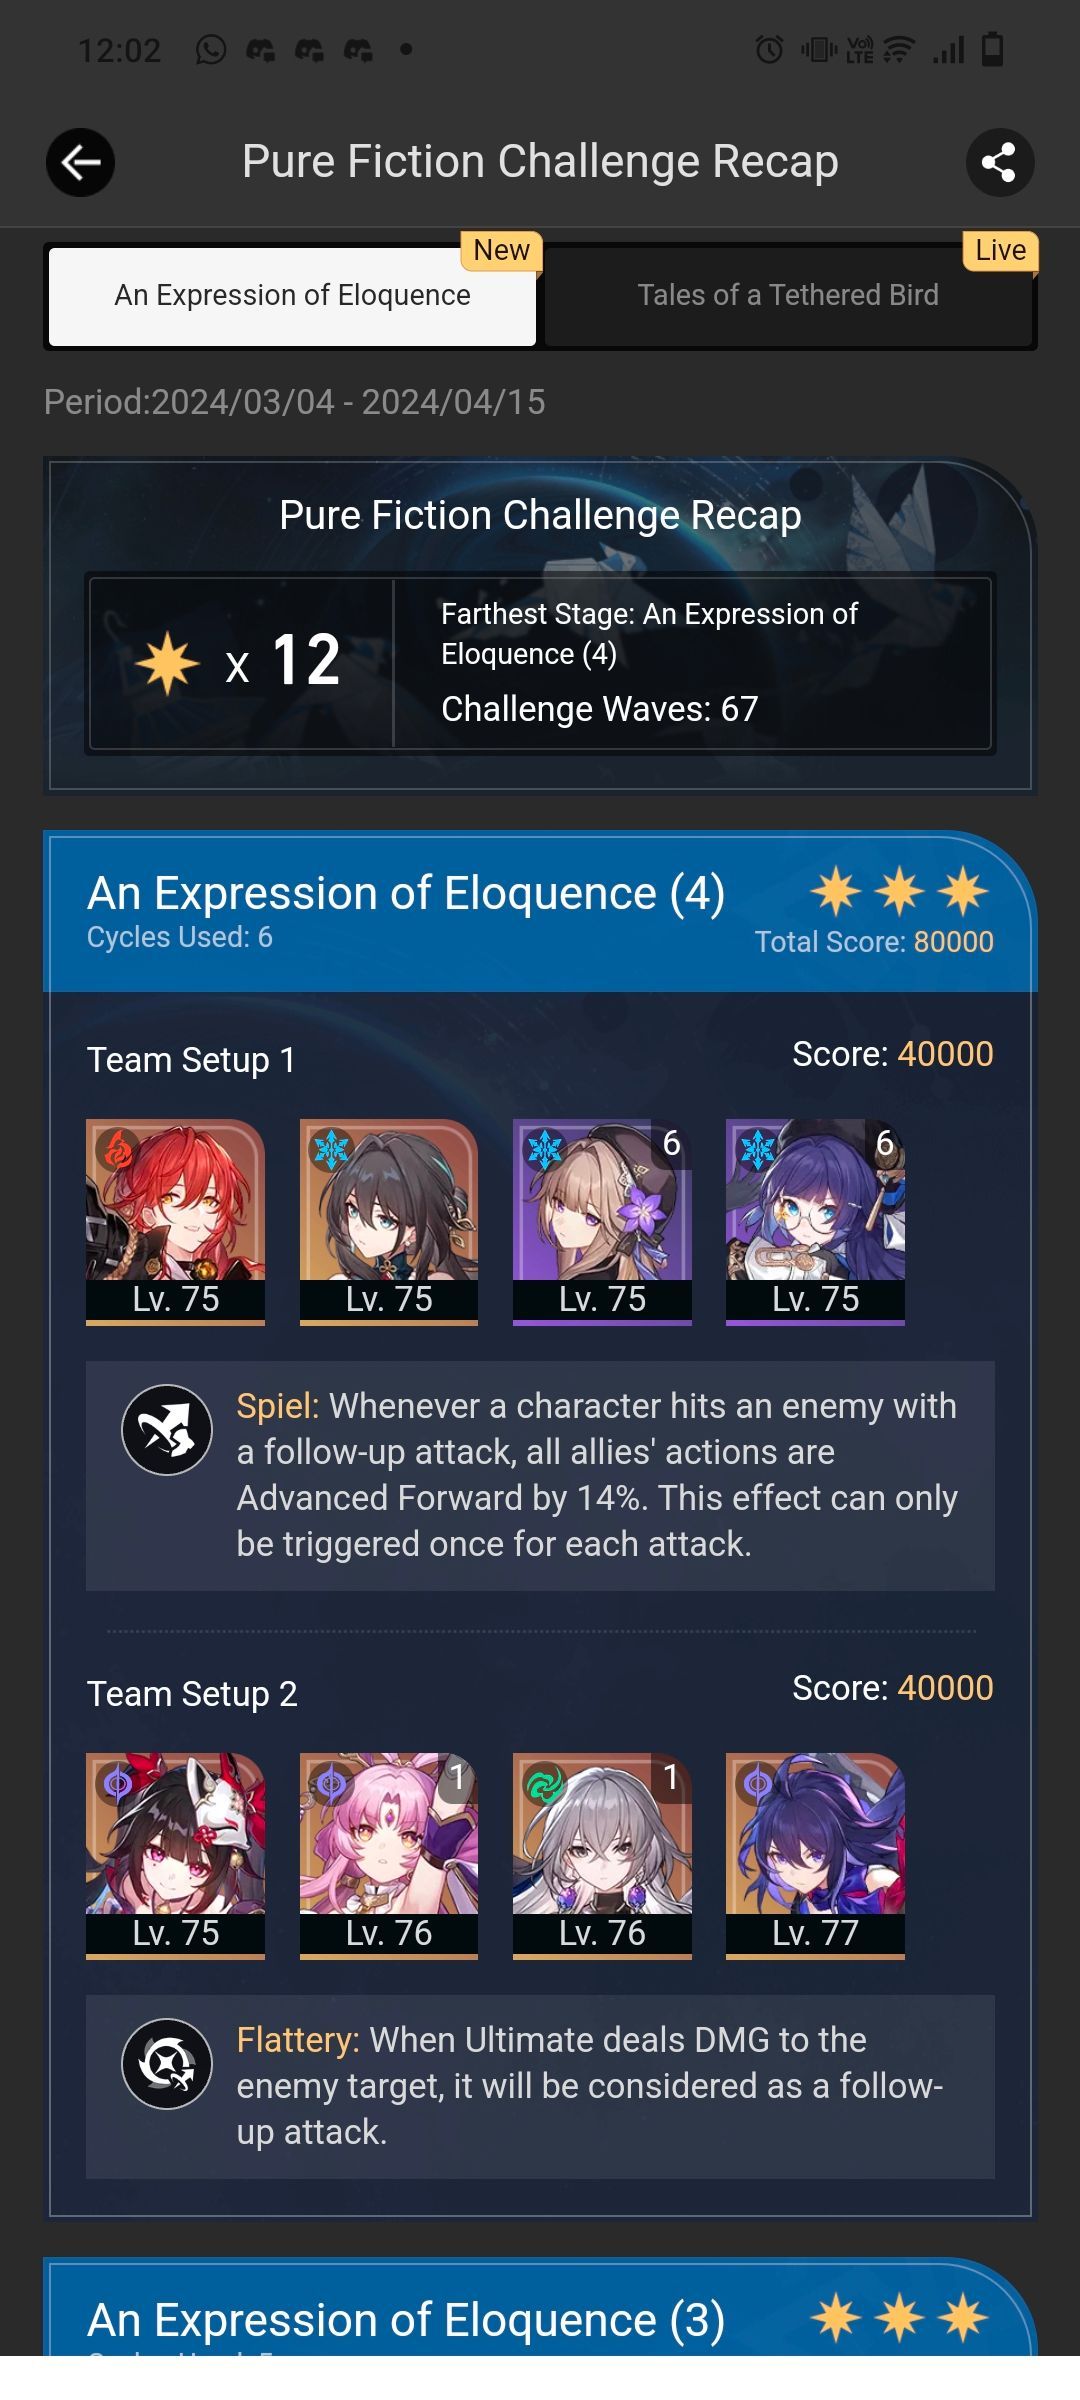Tap the WhatsApp notification icon in status bar
1080x2400 pixels.
(x=211, y=49)
